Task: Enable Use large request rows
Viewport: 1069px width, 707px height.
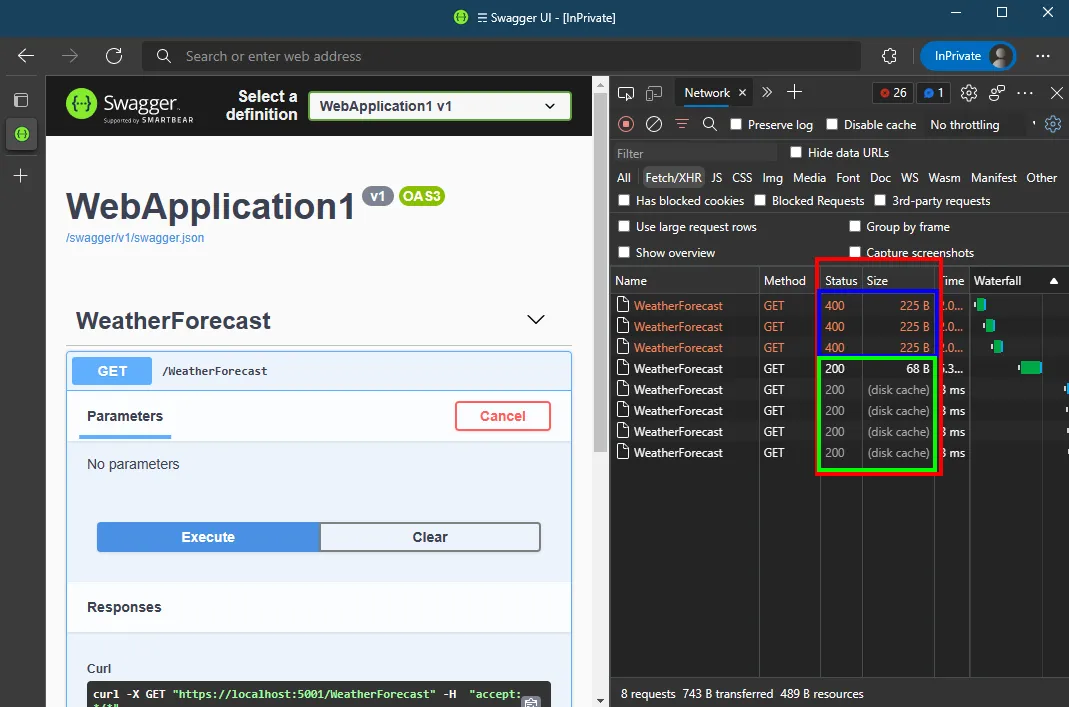Action: tap(624, 226)
